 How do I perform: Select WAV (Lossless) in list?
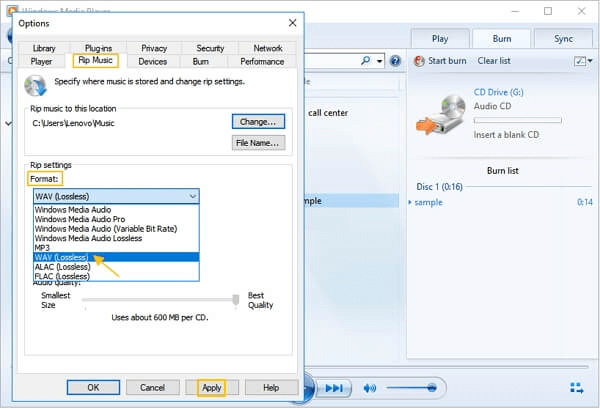116,257
